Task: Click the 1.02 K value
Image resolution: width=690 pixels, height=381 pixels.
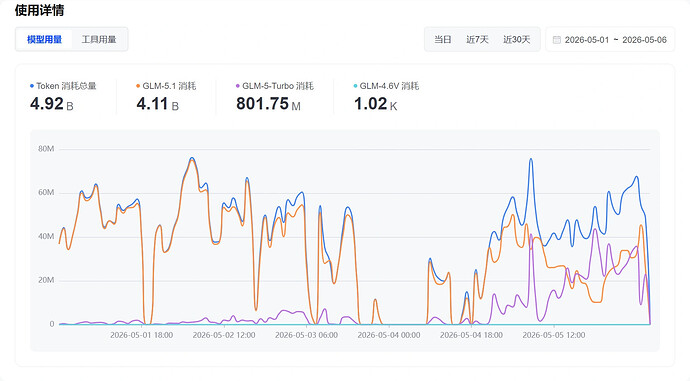Action: (375, 104)
